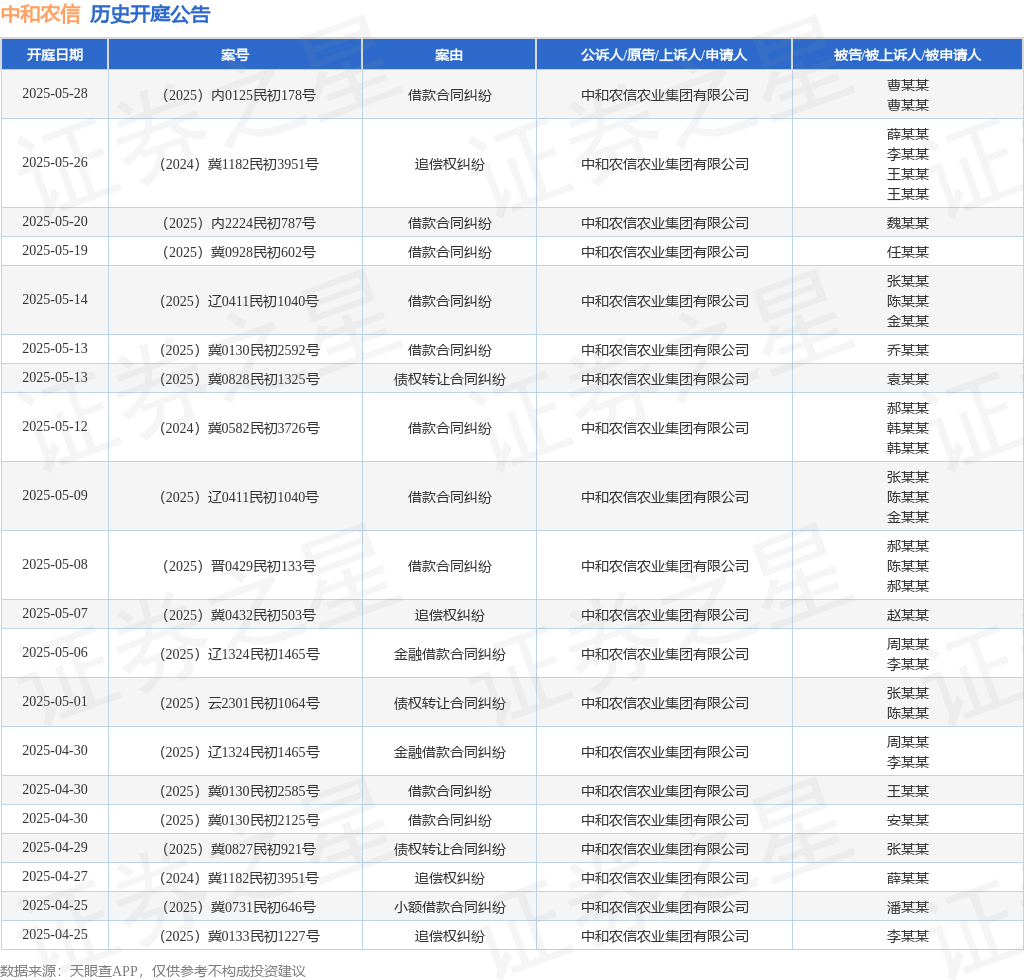Click date cell 2025-05-26
The height and width of the screenshot is (980, 1024).
[x=55, y=163]
